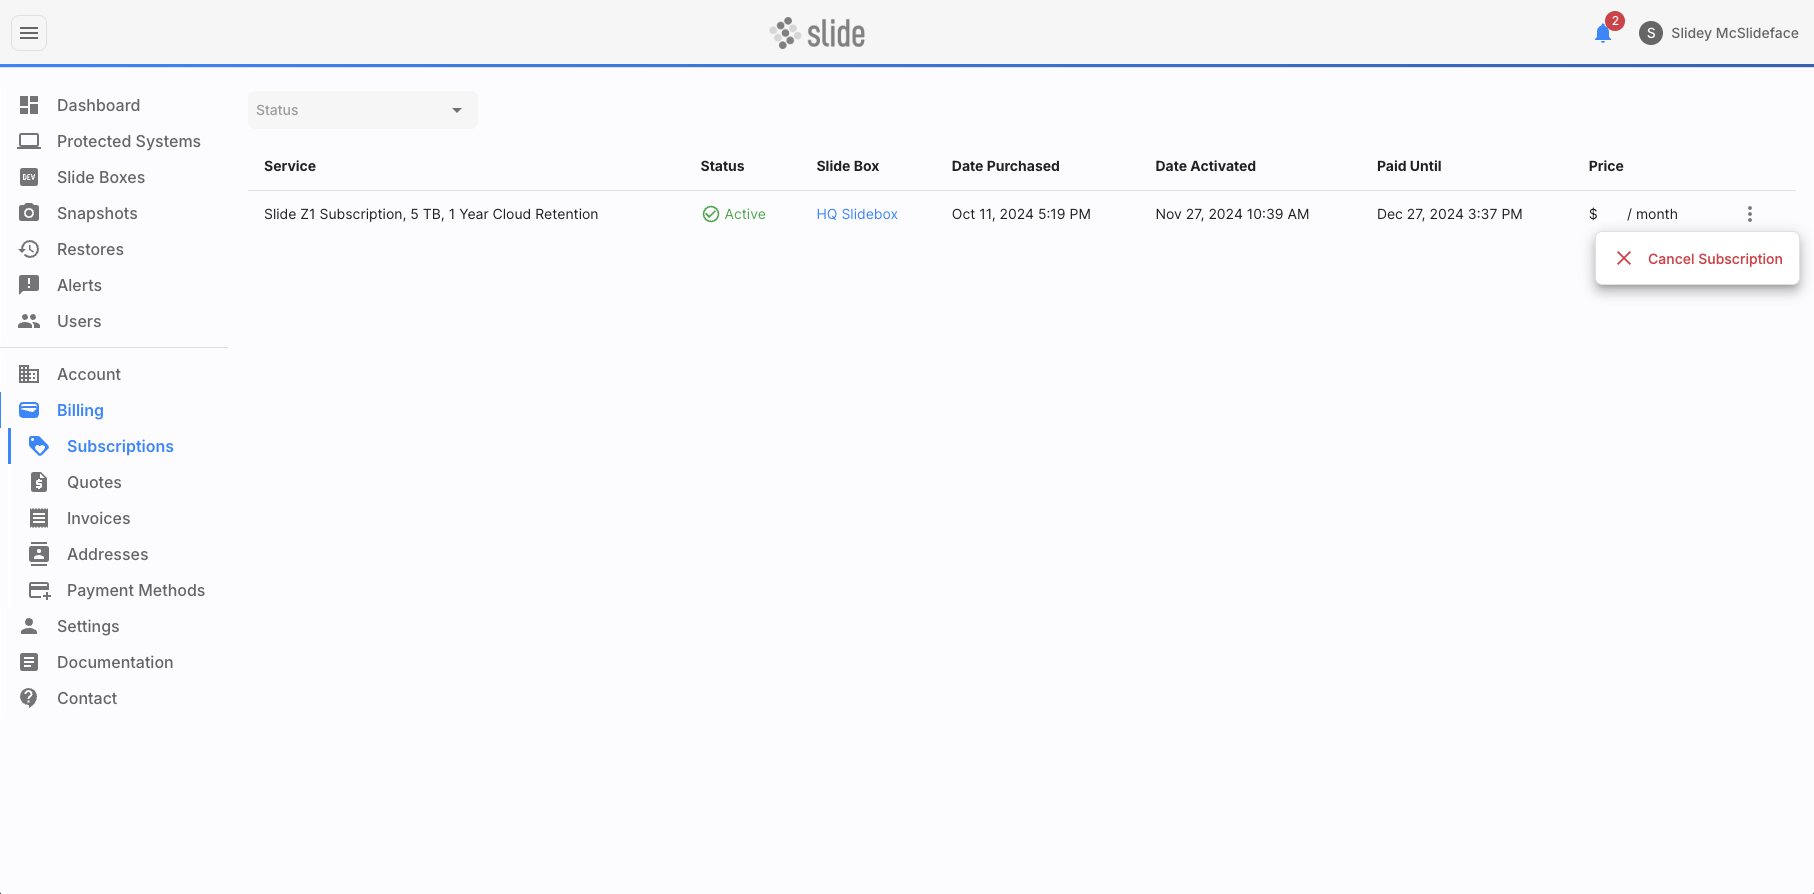Open the Account page
The width and height of the screenshot is (1814, 894).
click(89, 374)
